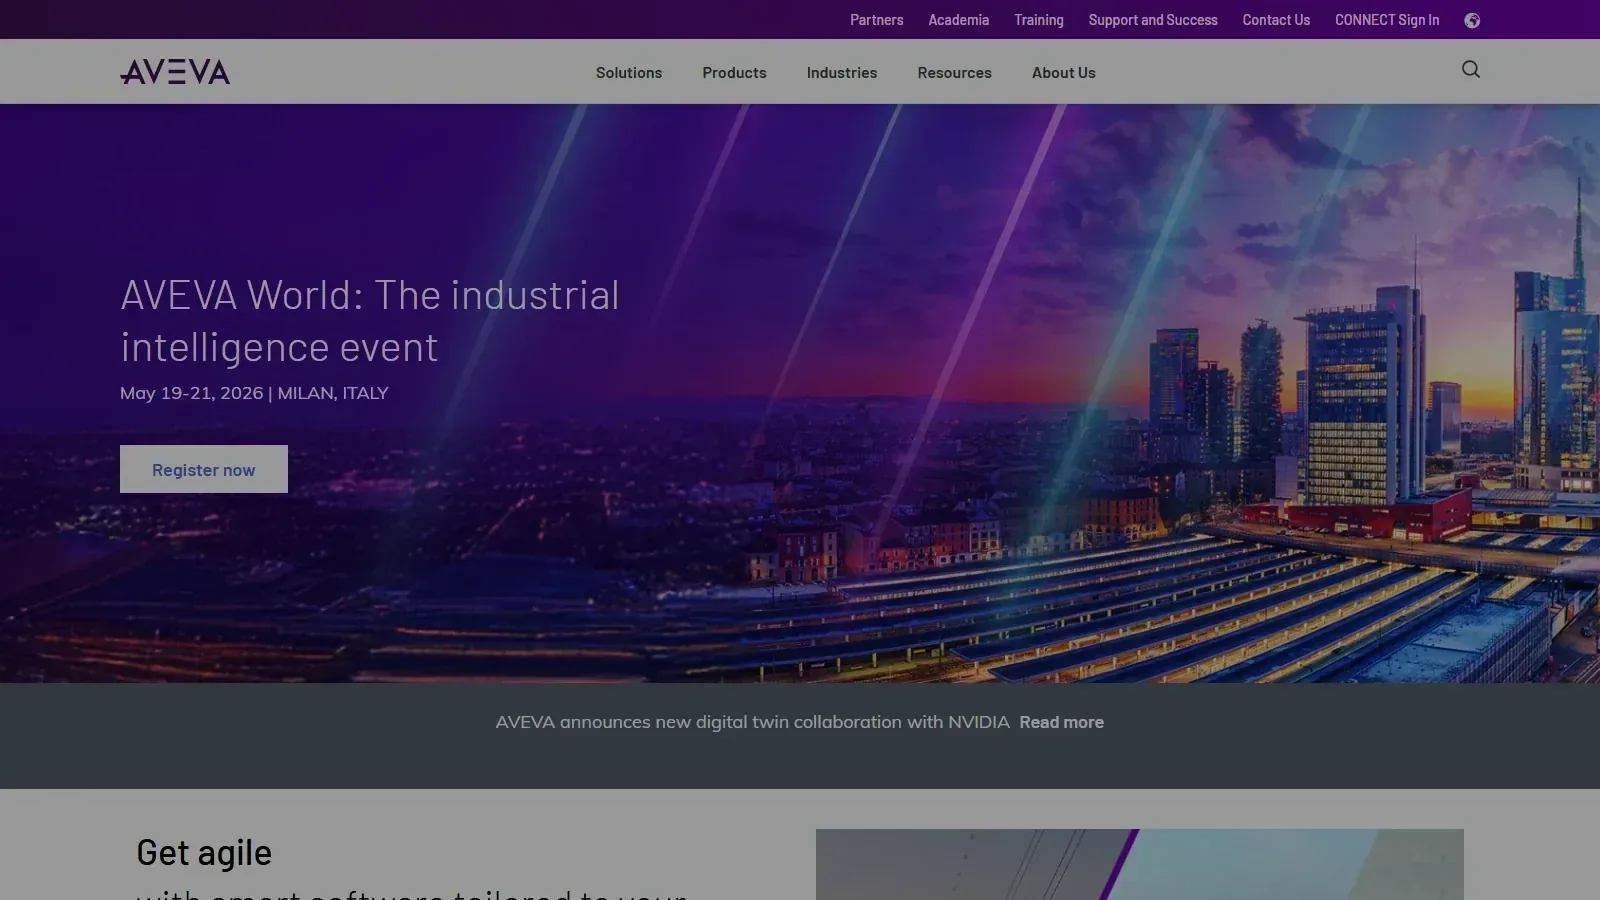Click the globe language selector icon

tap(1472, 20)
